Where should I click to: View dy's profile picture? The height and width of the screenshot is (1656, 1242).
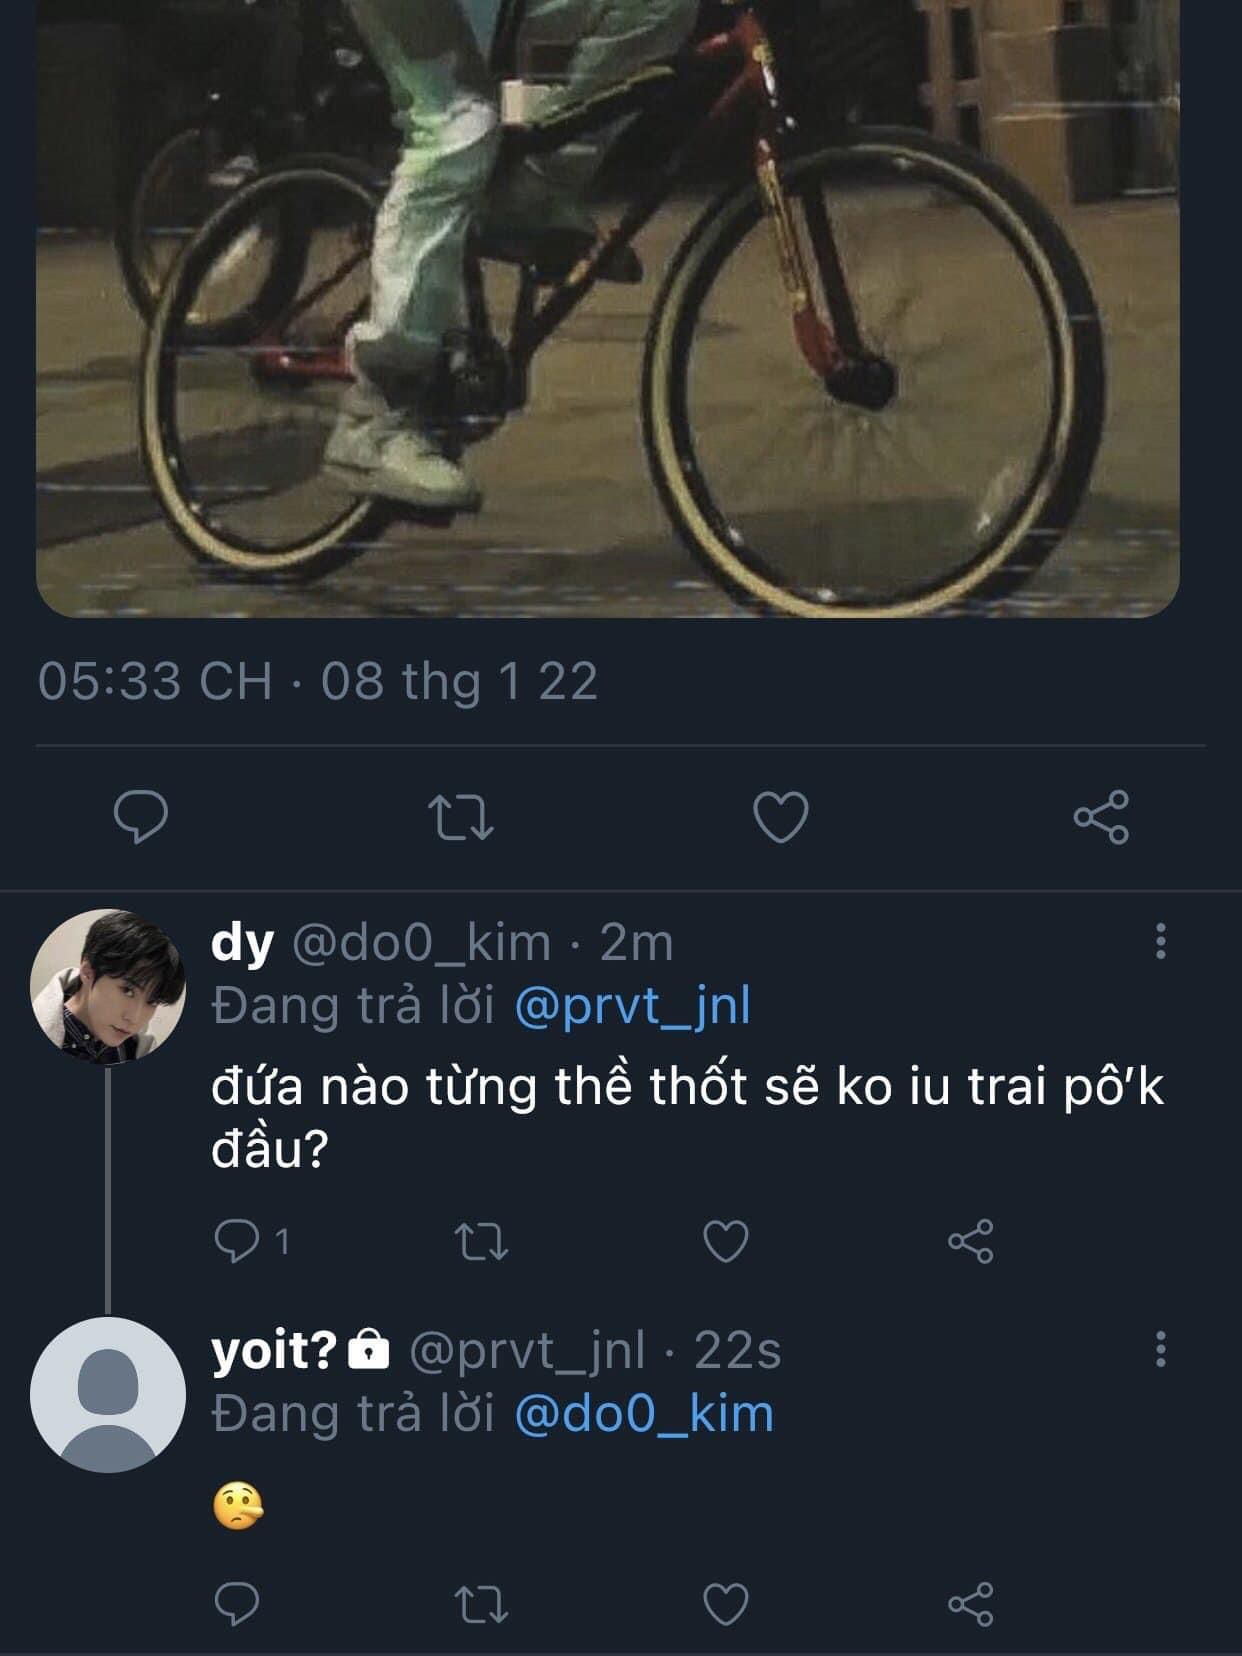tap(108, 986)
